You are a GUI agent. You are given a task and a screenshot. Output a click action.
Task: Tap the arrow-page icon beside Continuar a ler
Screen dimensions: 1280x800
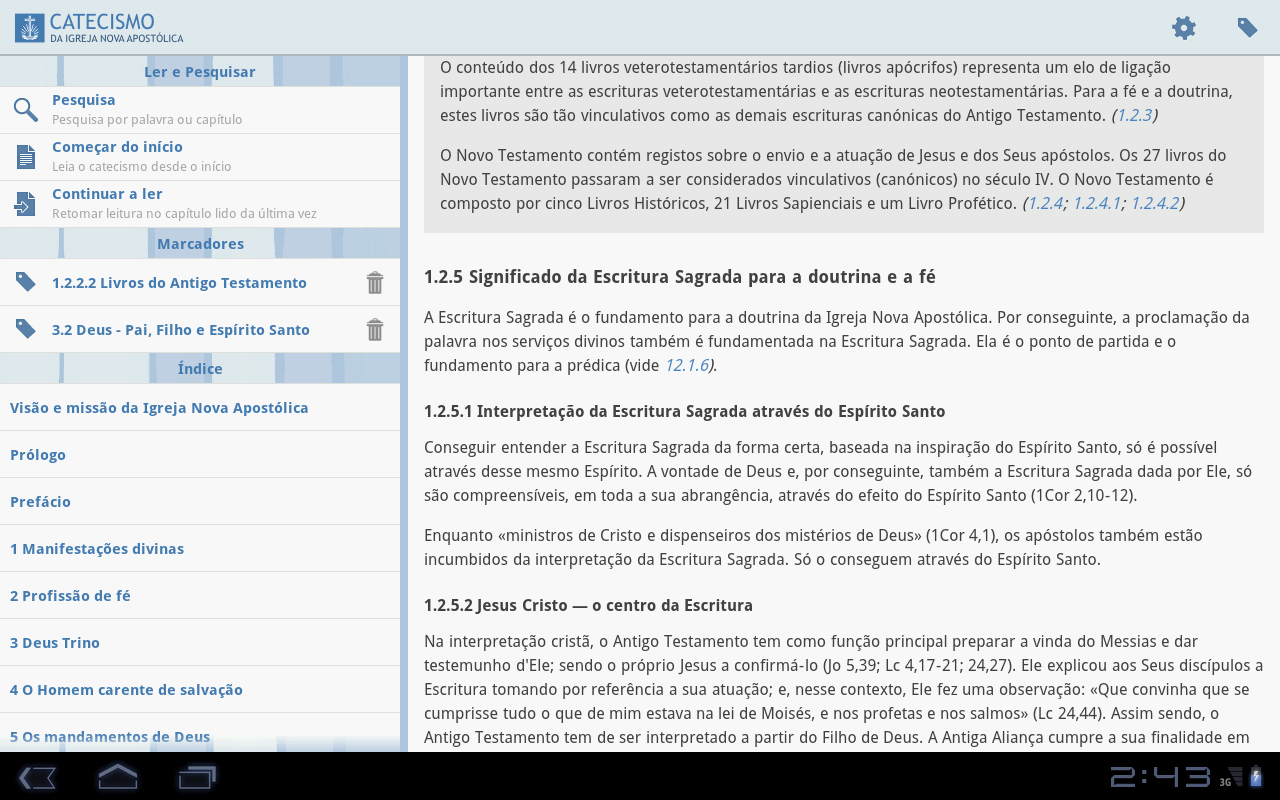(25, 204)
